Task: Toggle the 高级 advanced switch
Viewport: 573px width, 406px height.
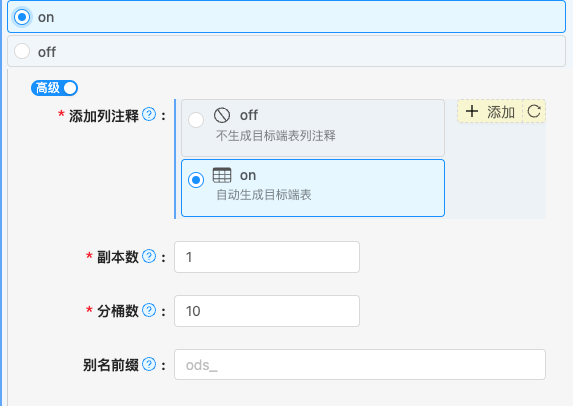Action: click(x=54, y=88)
